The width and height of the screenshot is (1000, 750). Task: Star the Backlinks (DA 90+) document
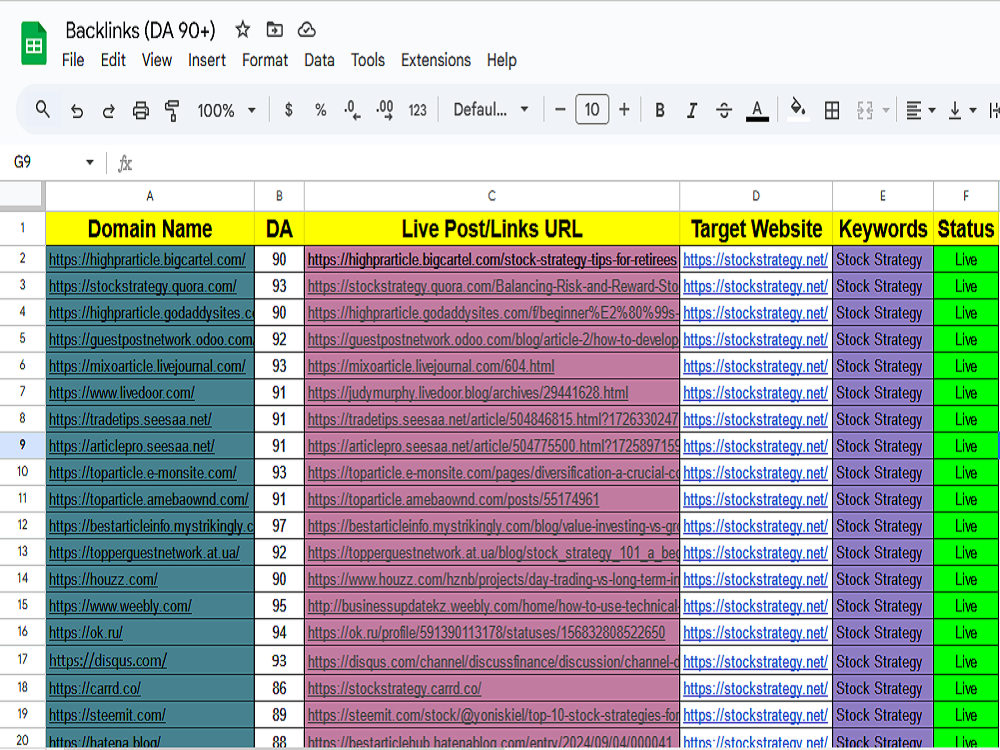tap(242, 29)
